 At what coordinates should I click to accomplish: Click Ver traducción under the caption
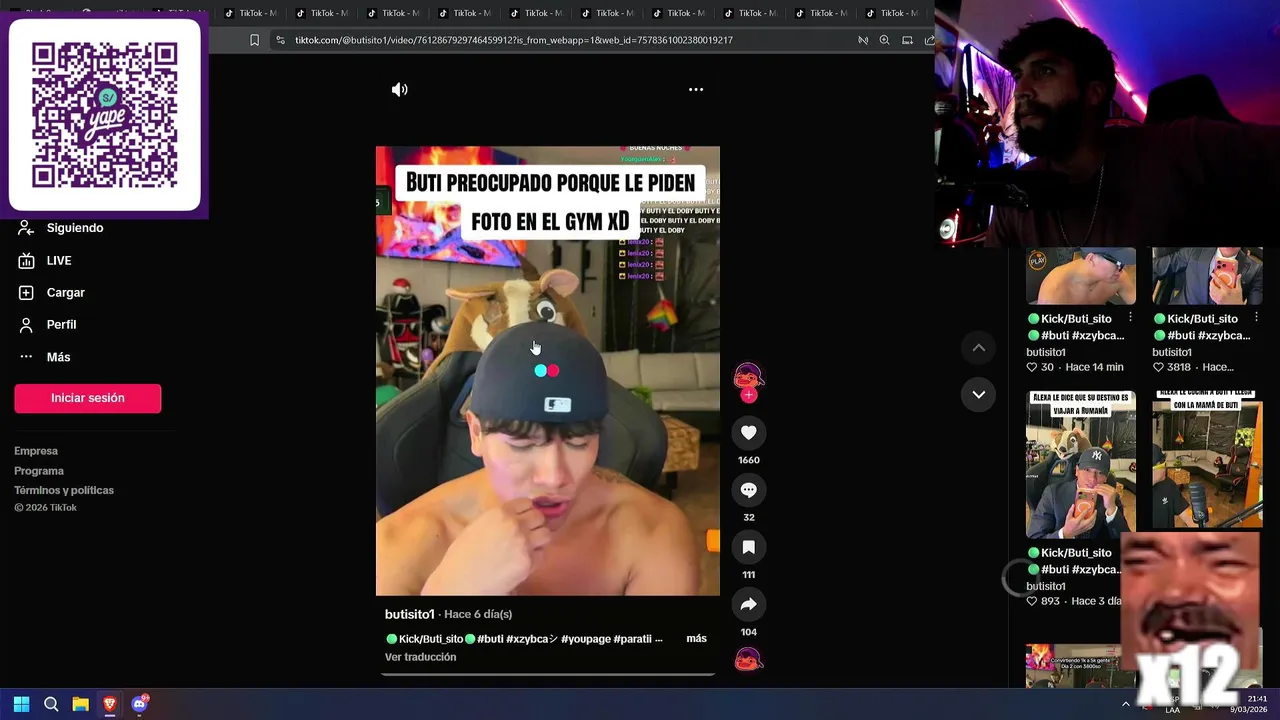(x=420, y=657)
